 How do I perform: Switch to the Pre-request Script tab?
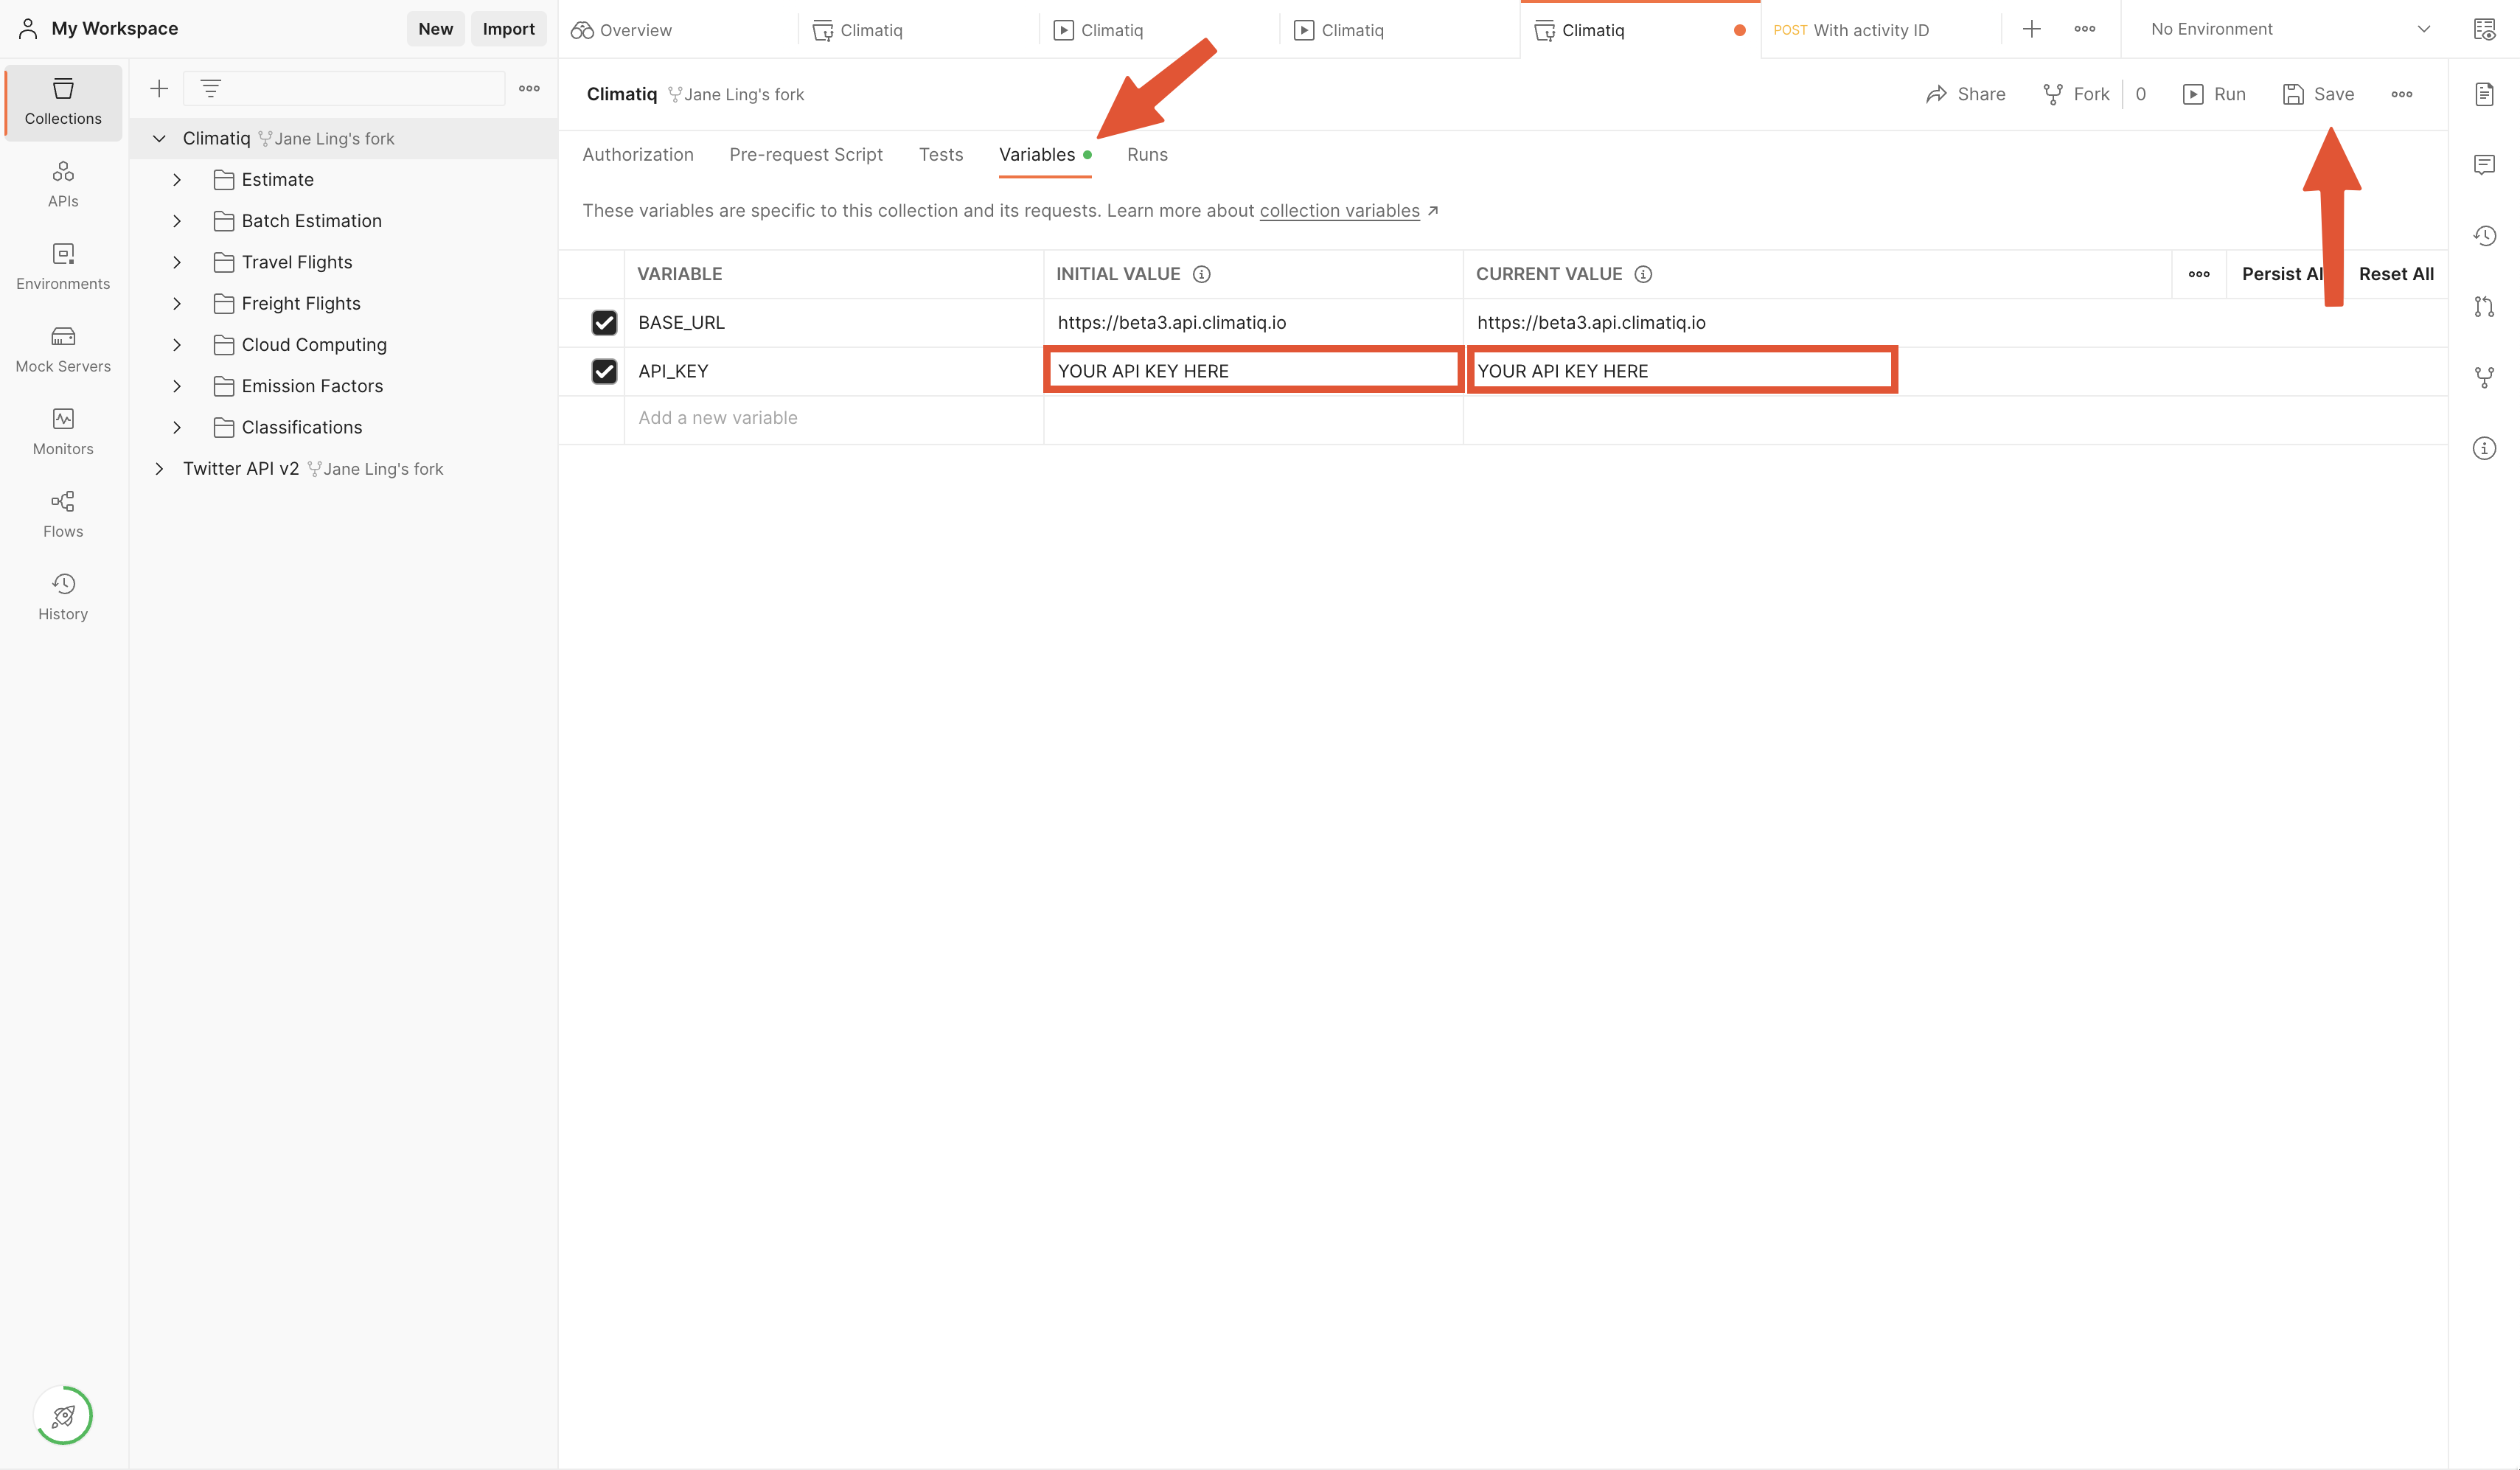805,154
